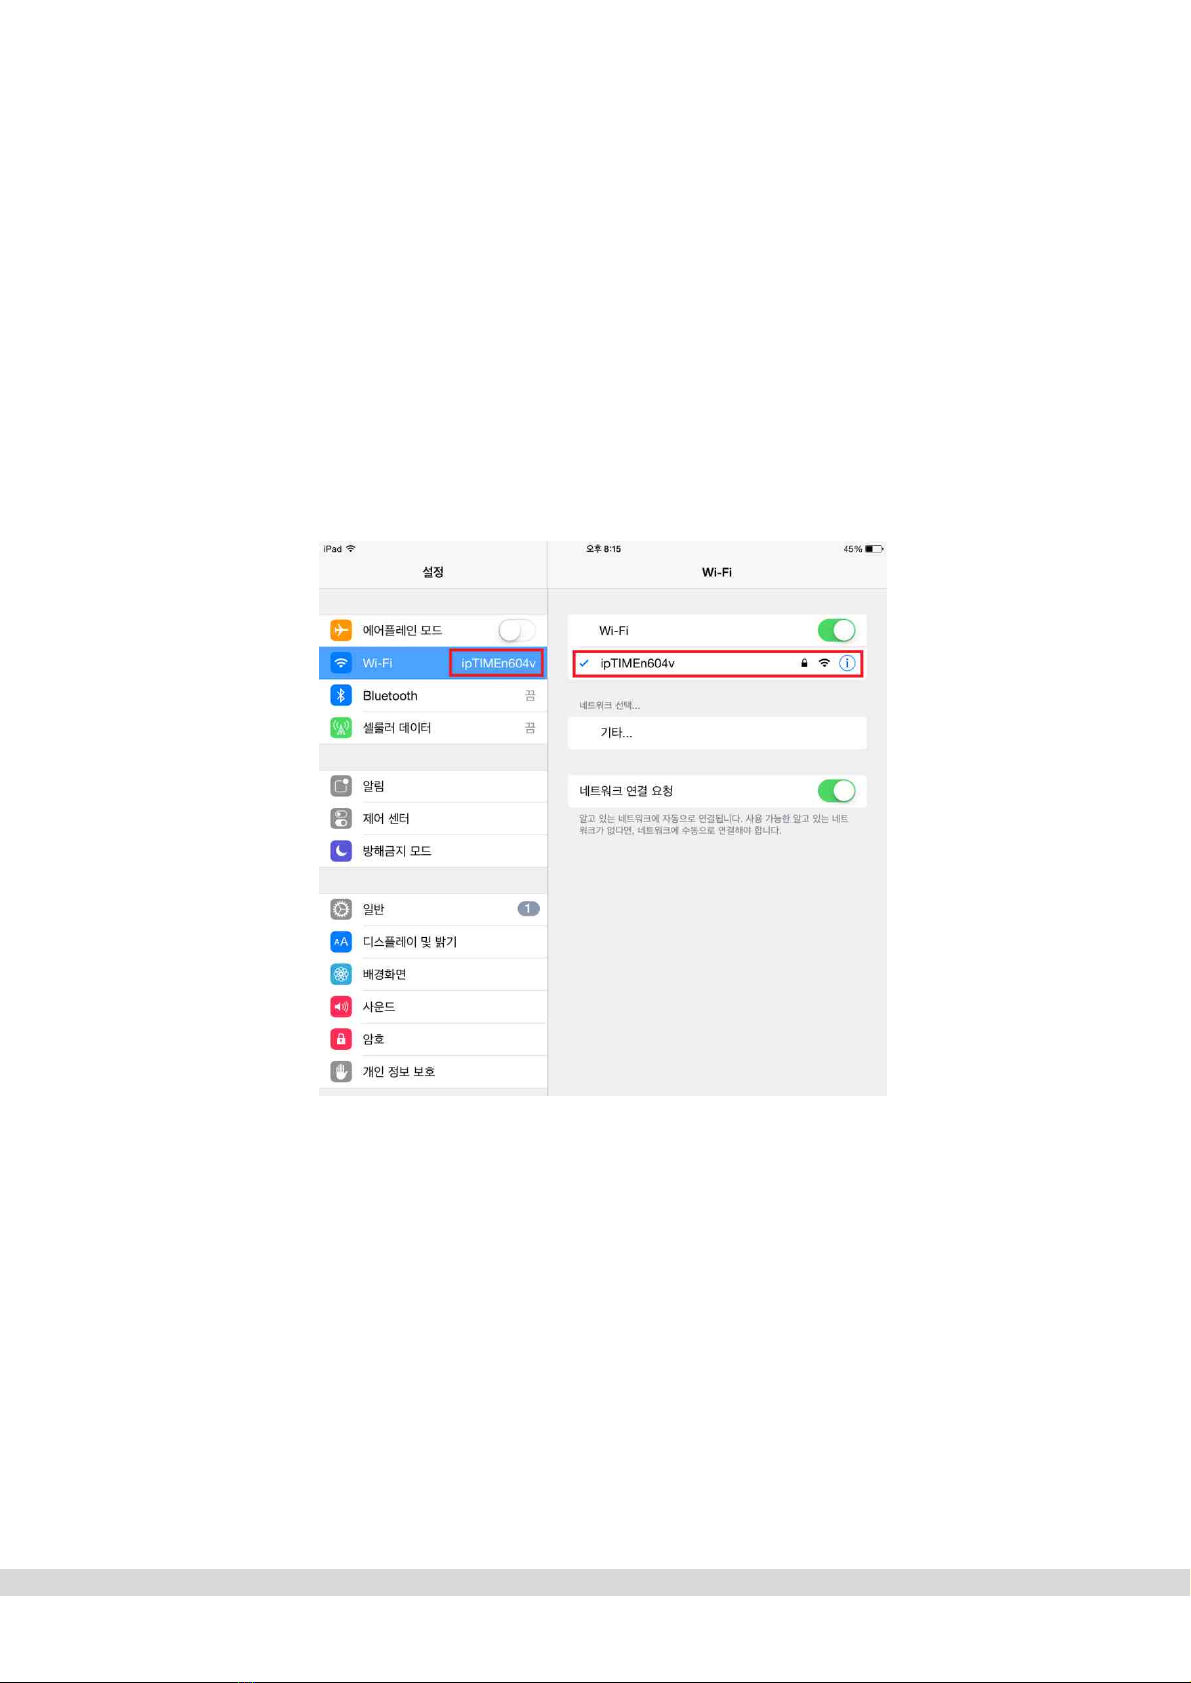Select the Wi-Fi row in settings sidebar

point(433,663)
